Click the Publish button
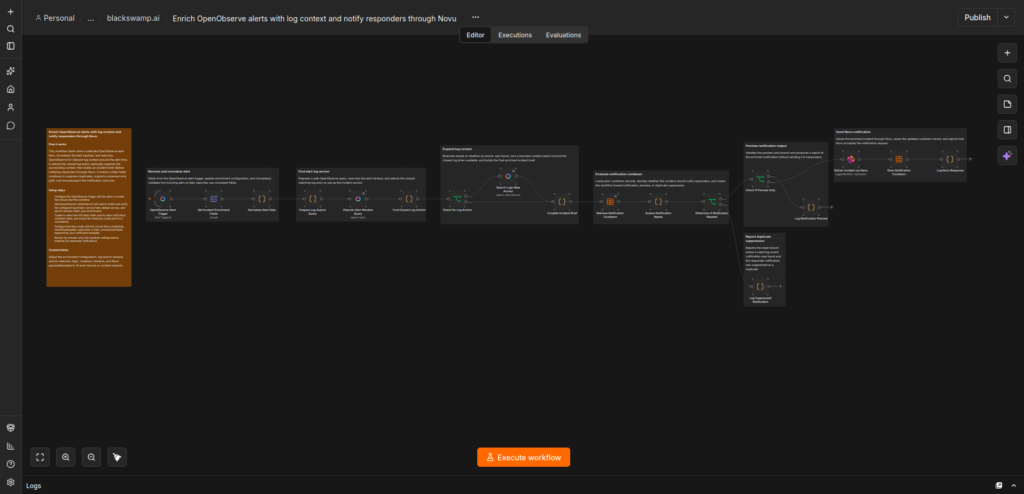The height and width of the screenshot is (494, 1024). tap(978, 18)
